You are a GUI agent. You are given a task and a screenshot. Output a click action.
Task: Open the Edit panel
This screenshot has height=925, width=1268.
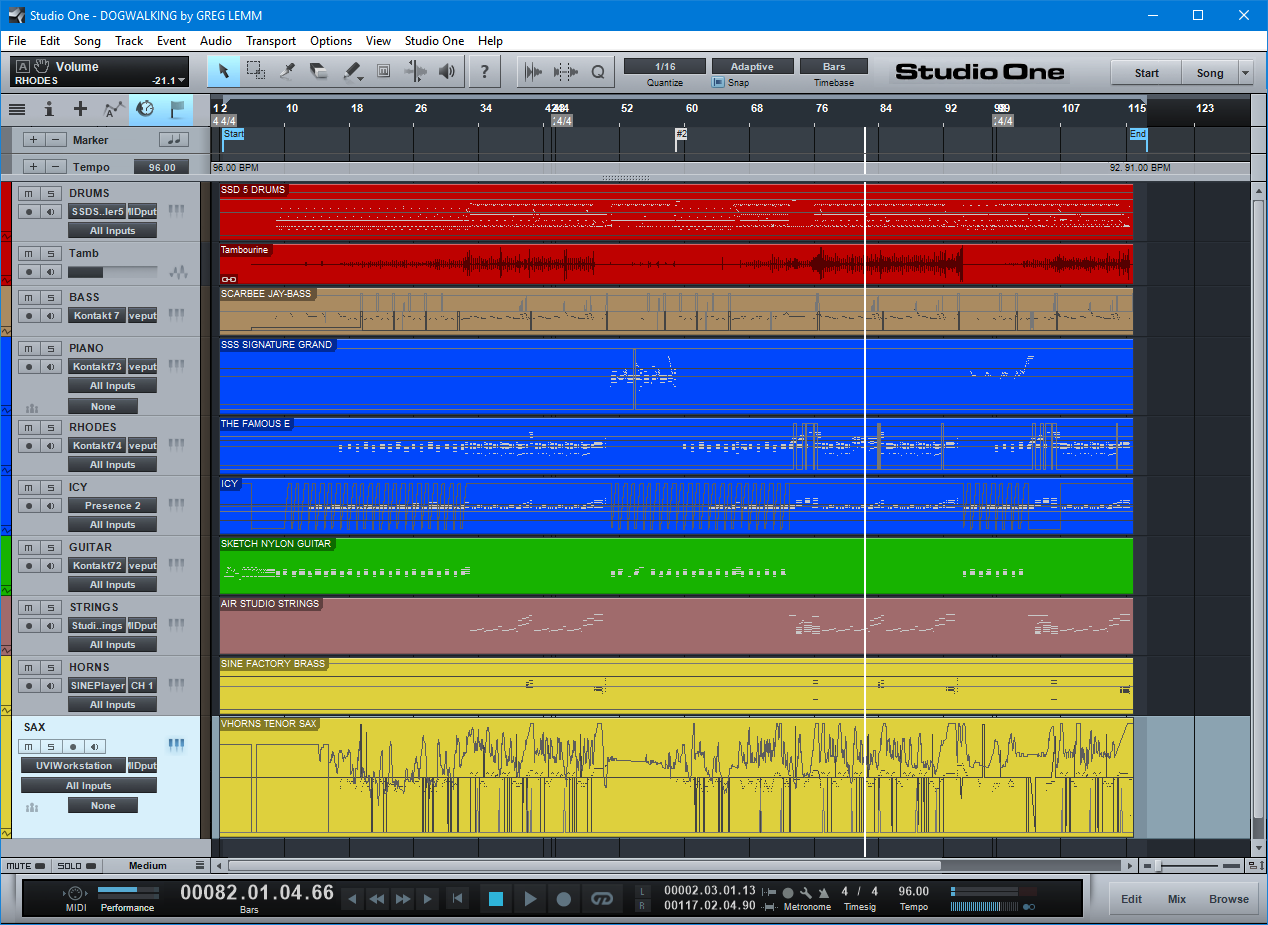1131,899
